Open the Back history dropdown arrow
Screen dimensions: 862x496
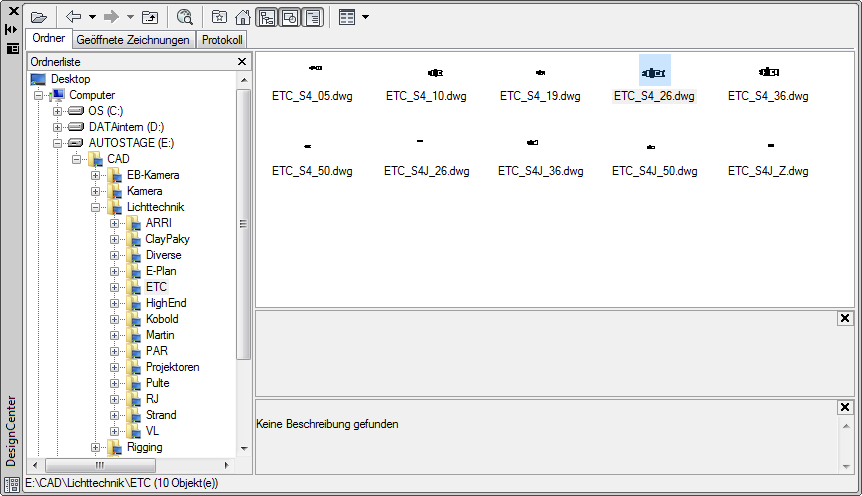(x=92, y=17)
